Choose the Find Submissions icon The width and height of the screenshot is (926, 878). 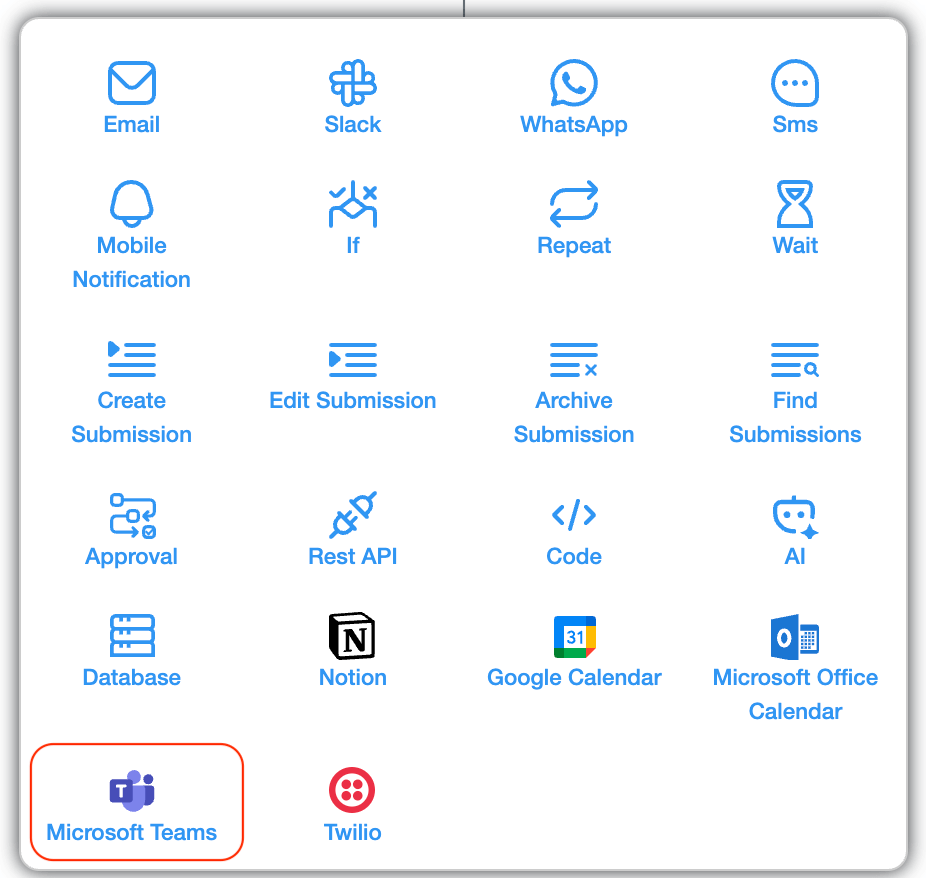click(x=795, y=359)
